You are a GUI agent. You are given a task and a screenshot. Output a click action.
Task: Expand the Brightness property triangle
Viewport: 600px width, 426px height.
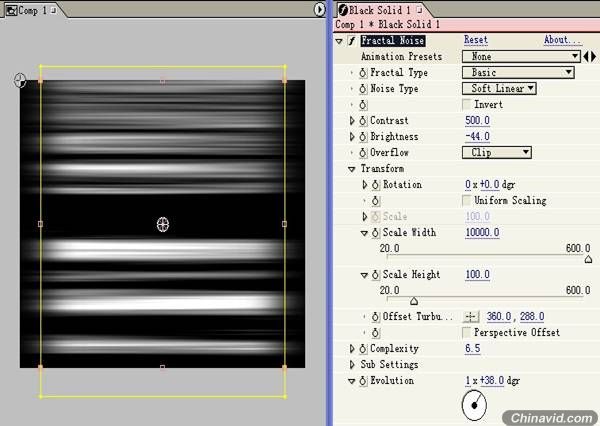pyautogui.click(x=352, y=137)
